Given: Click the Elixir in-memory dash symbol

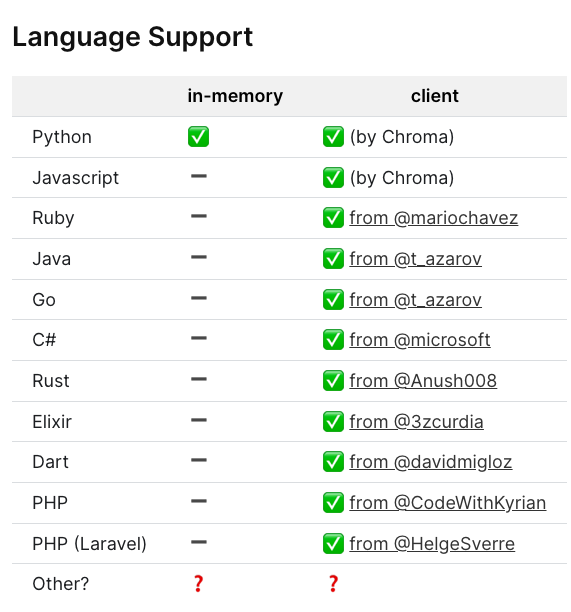Looking at the screenshot, I should pyautogui.click(x=199, y=420).
